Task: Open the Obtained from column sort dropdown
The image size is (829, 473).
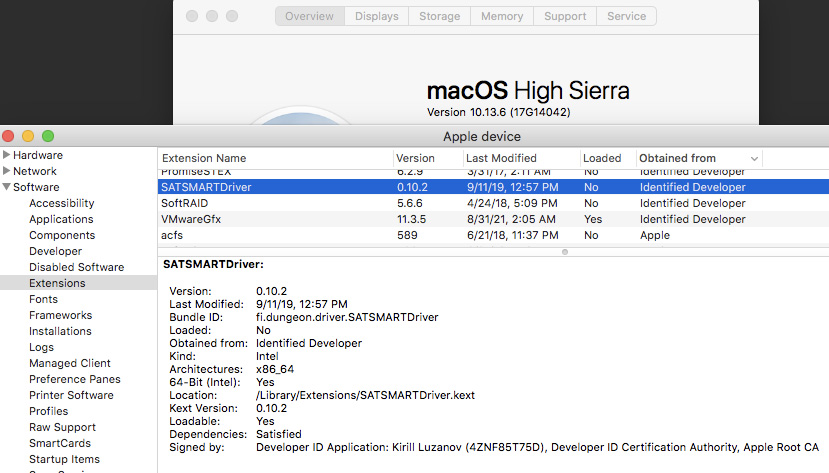Action: [753, 158]
